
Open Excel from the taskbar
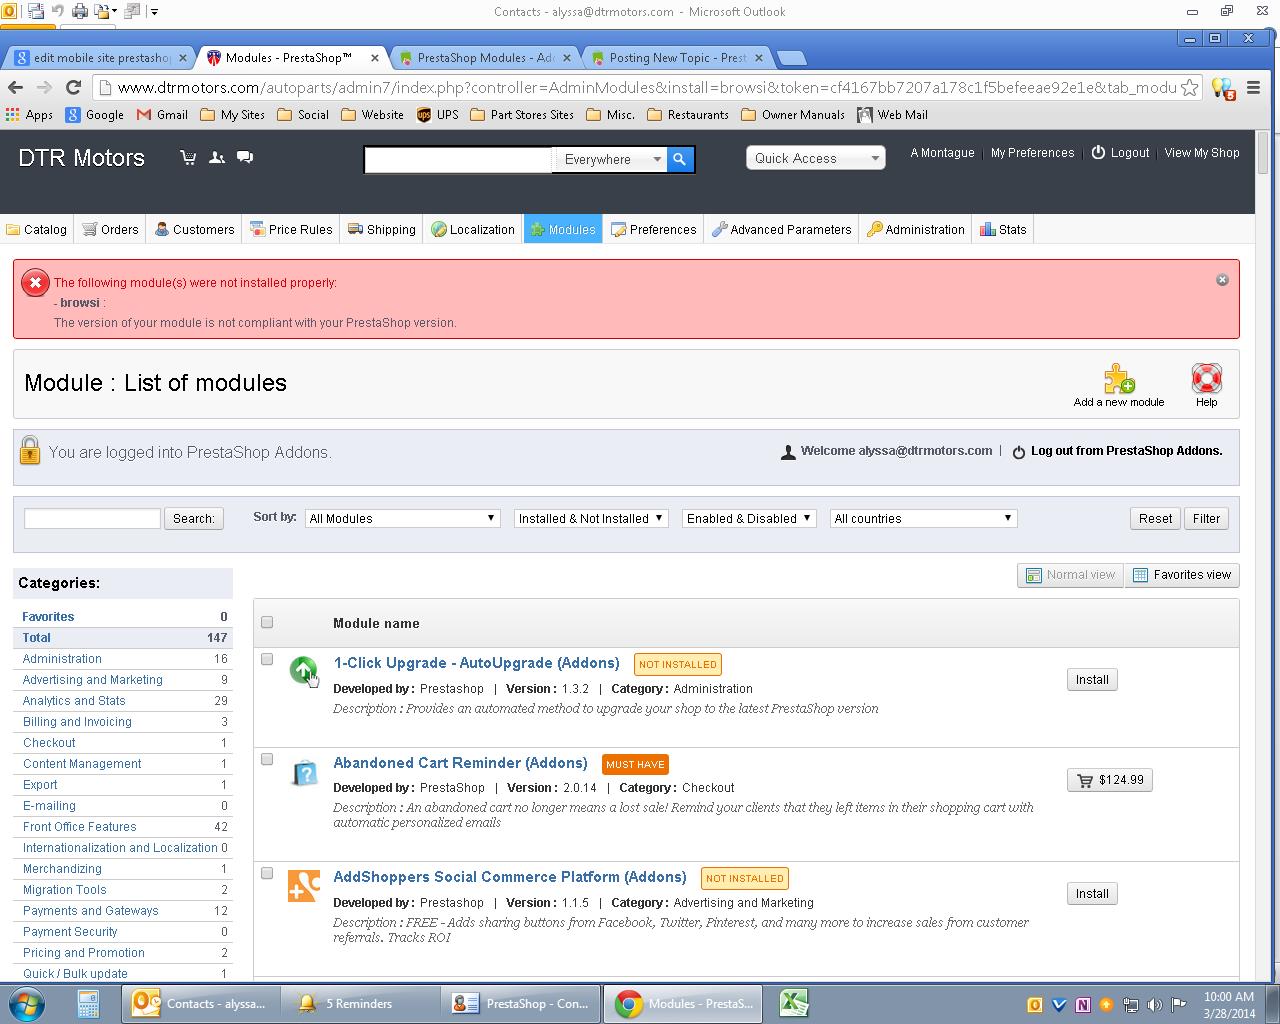click(794, 1003)
